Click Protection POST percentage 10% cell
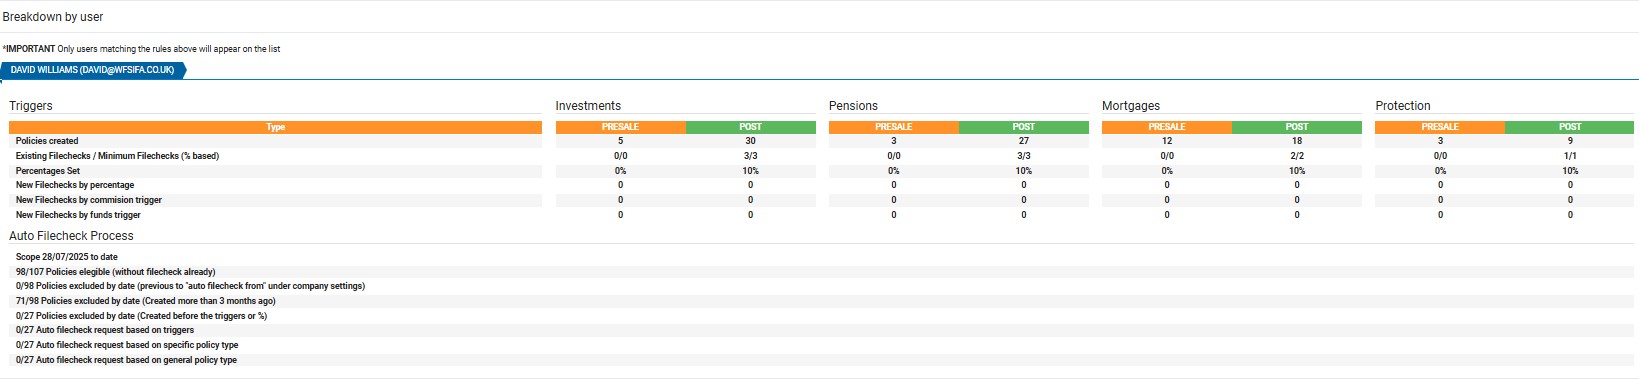 coord(1570,171)
